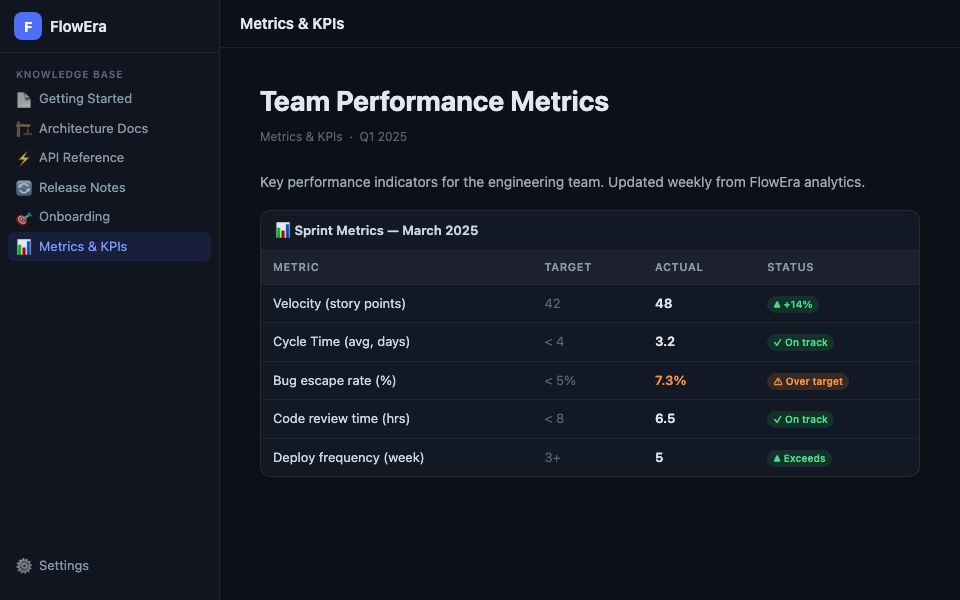Screen dimensions: 960x600
Task: Click the Exceeds status badge
Action: [799, 458]
